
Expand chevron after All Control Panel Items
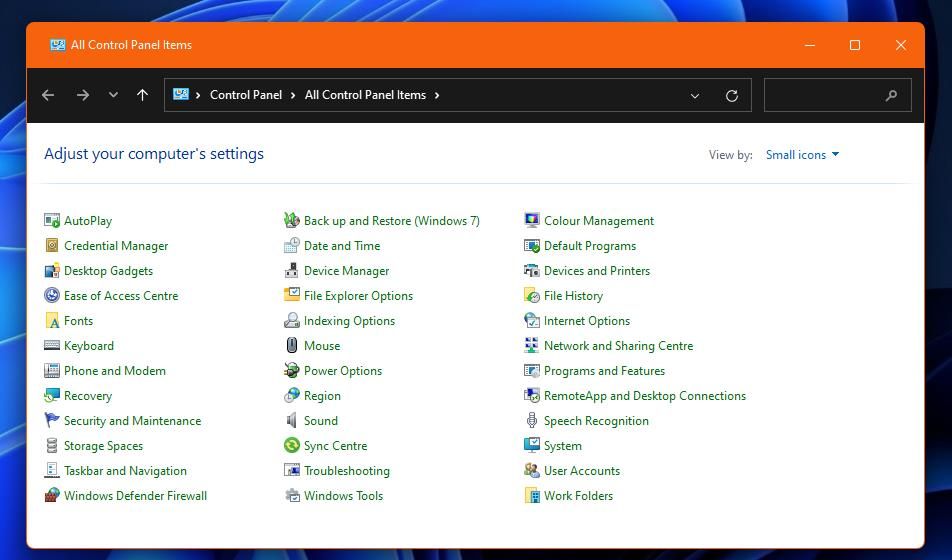click(437, 95)
